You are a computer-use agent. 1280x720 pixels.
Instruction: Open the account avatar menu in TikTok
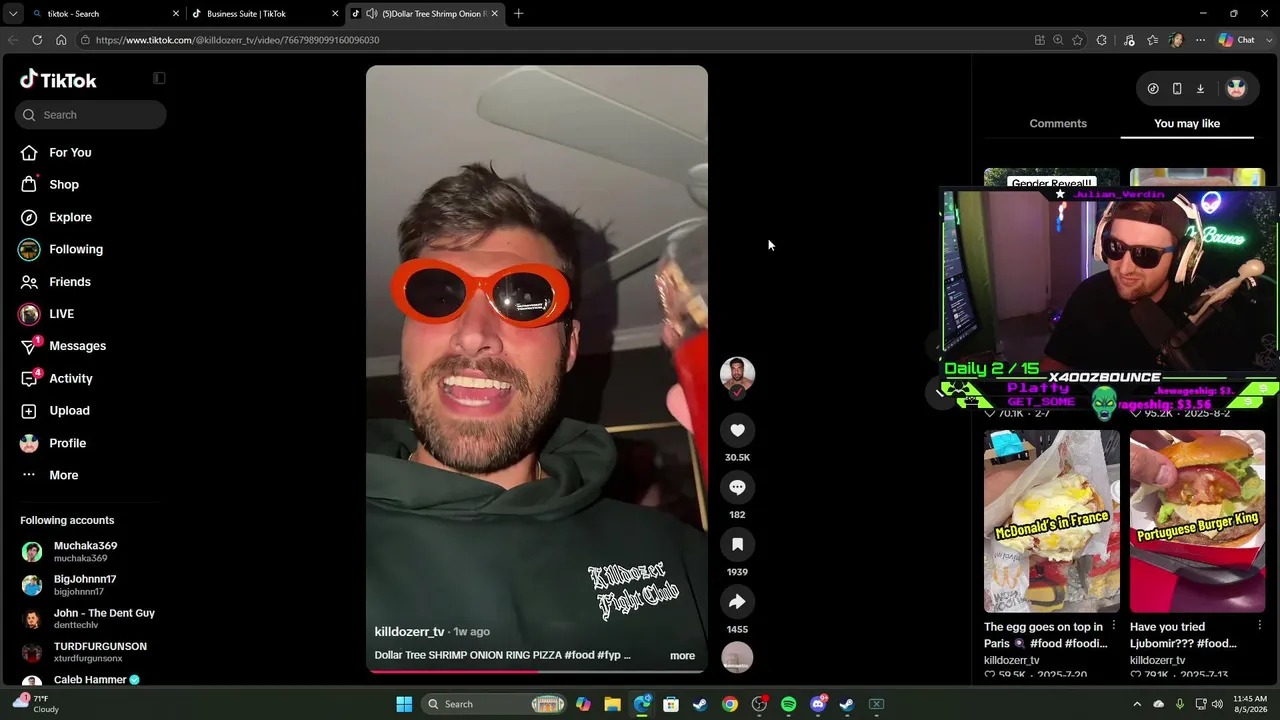click(x=1236, y=88)
